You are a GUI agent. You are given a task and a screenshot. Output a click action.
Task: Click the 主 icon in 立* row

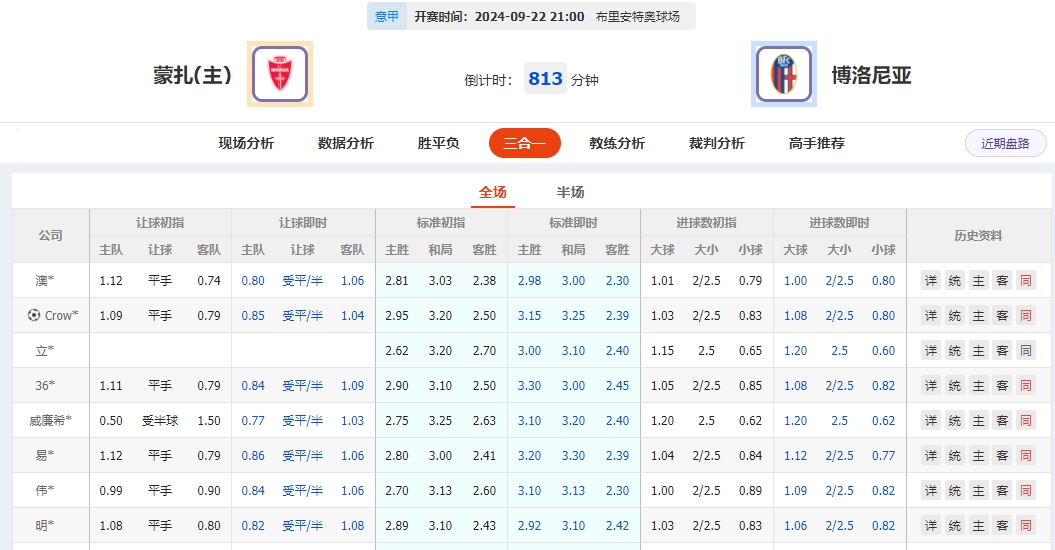(978, 351)
